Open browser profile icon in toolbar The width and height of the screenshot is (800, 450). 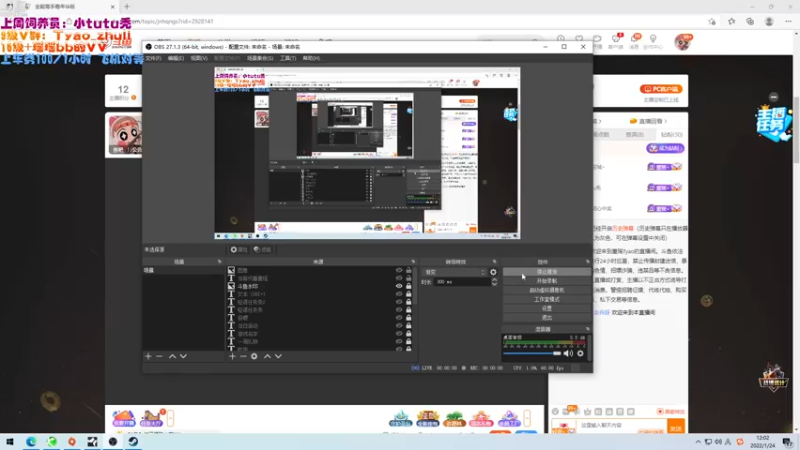pos(769,21)
